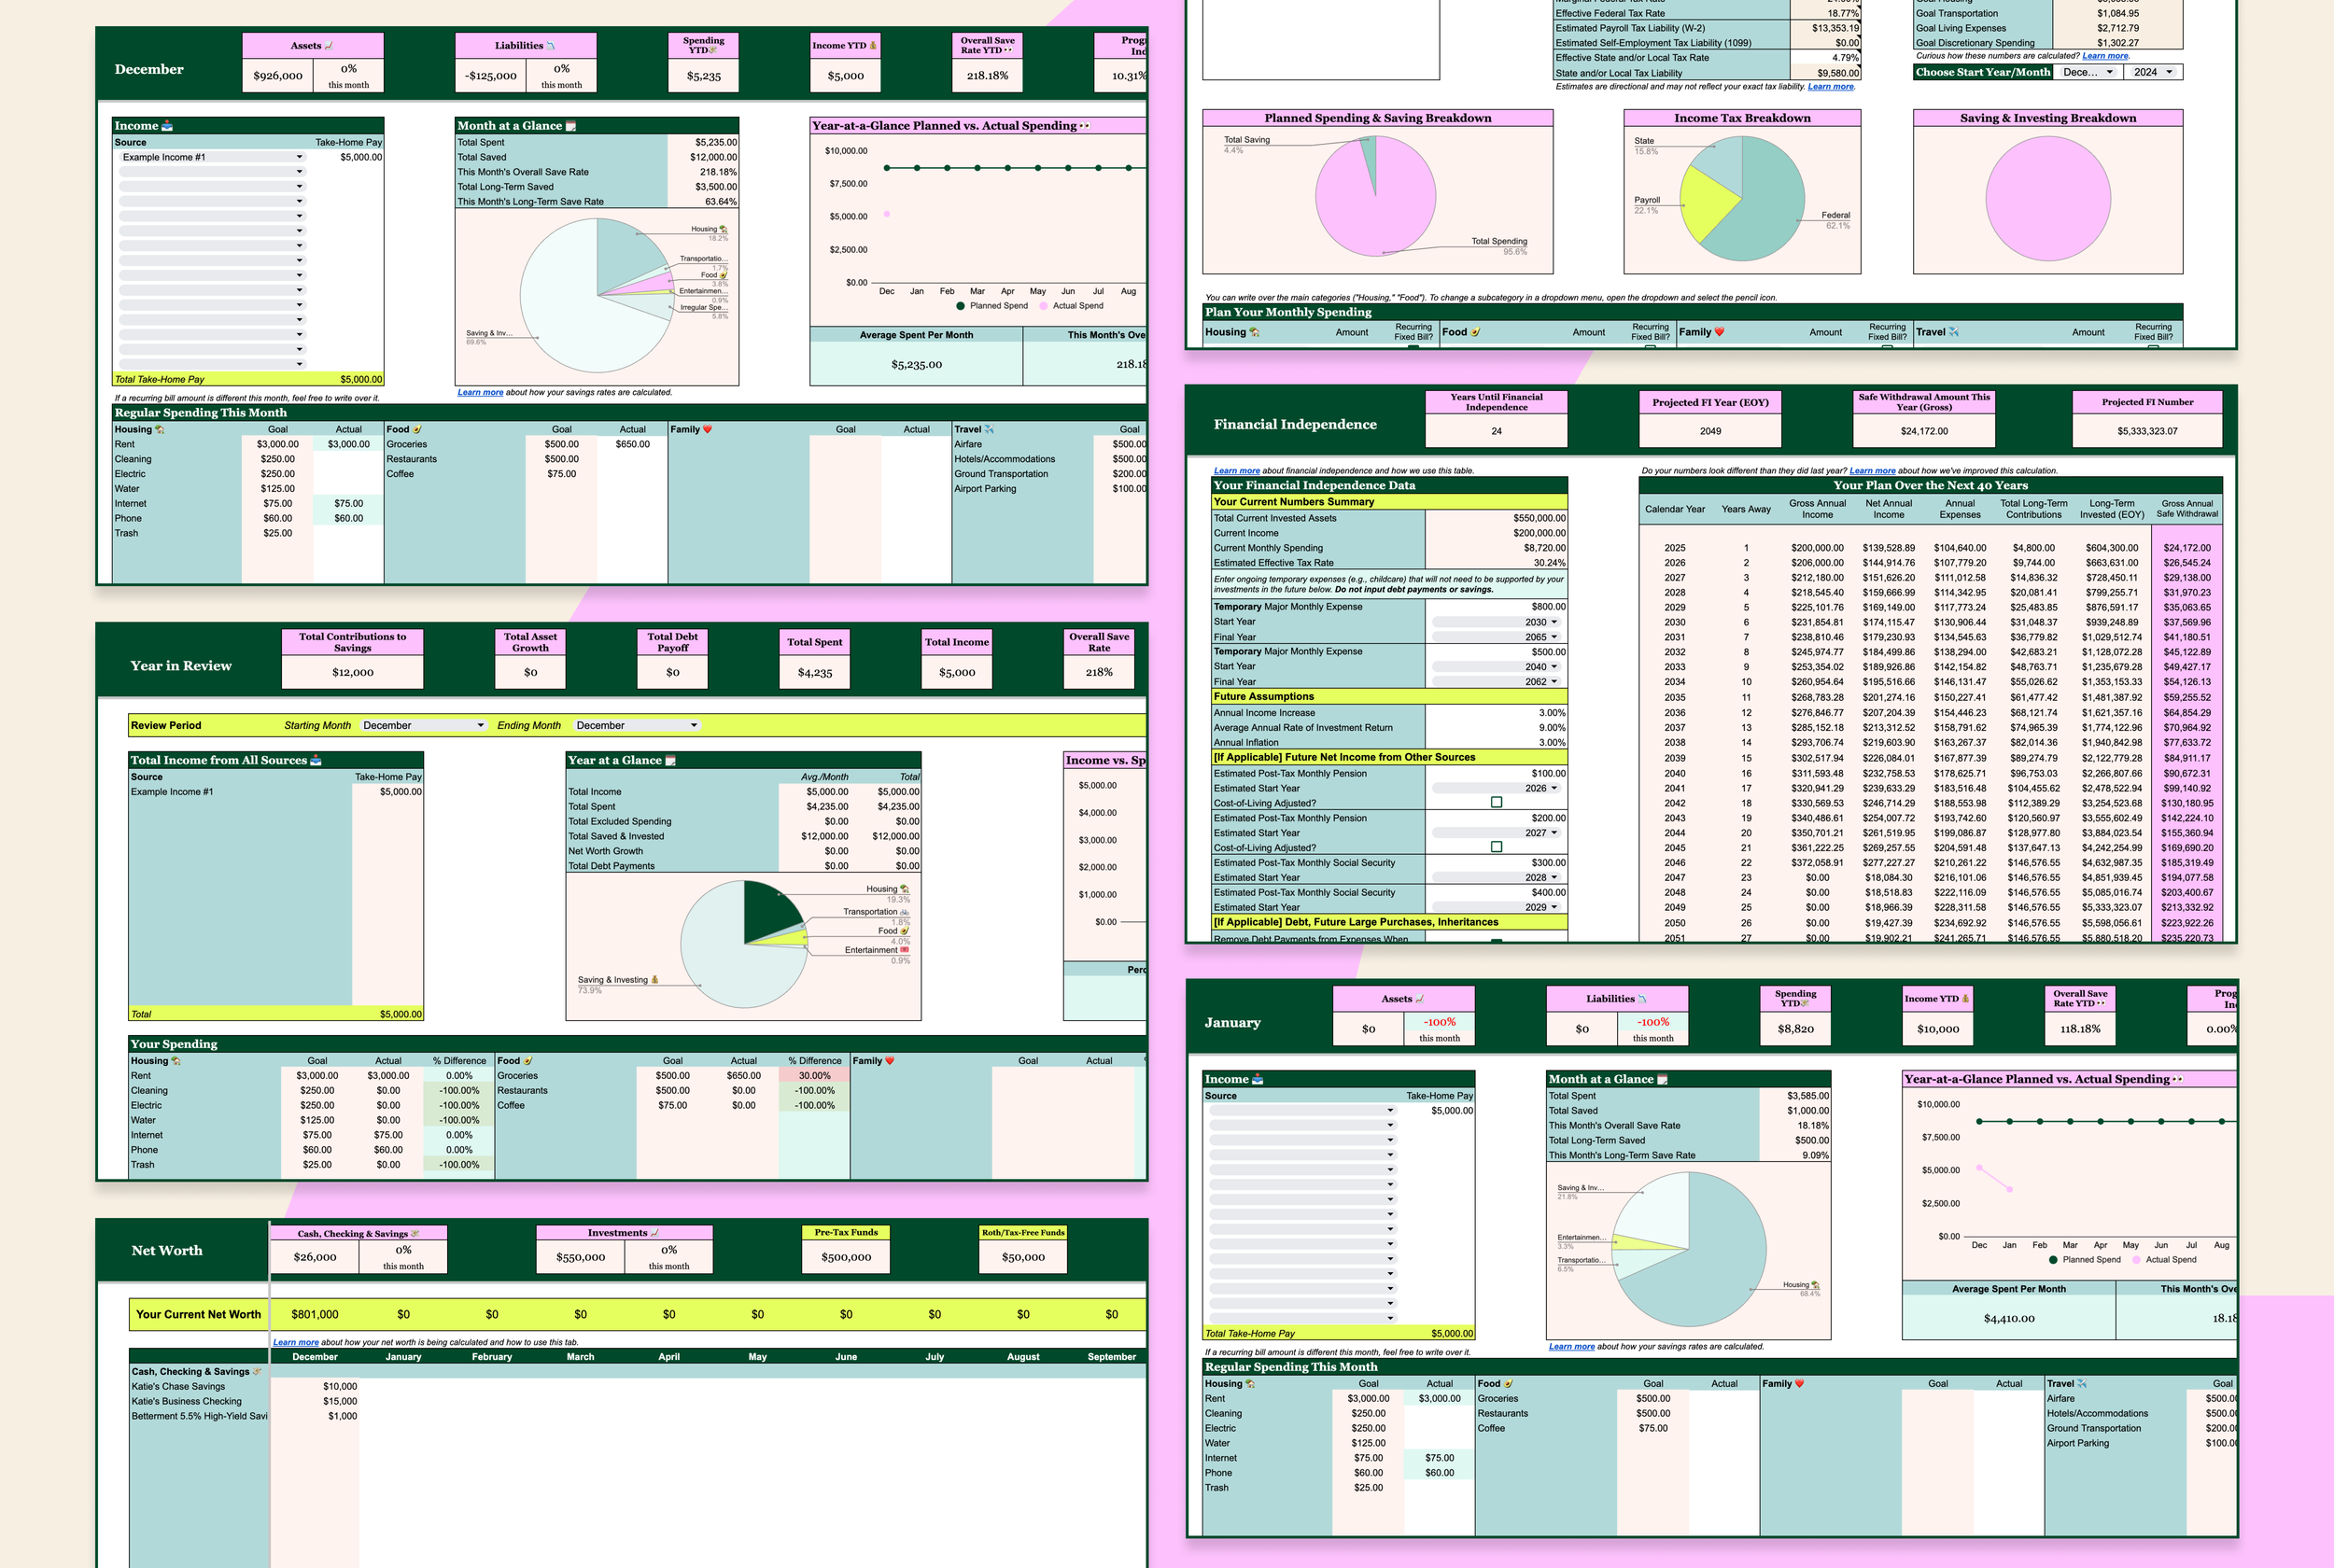
Task: Click the avocado icon beside Food in Year in Review
Action: tap(528, 1061)
